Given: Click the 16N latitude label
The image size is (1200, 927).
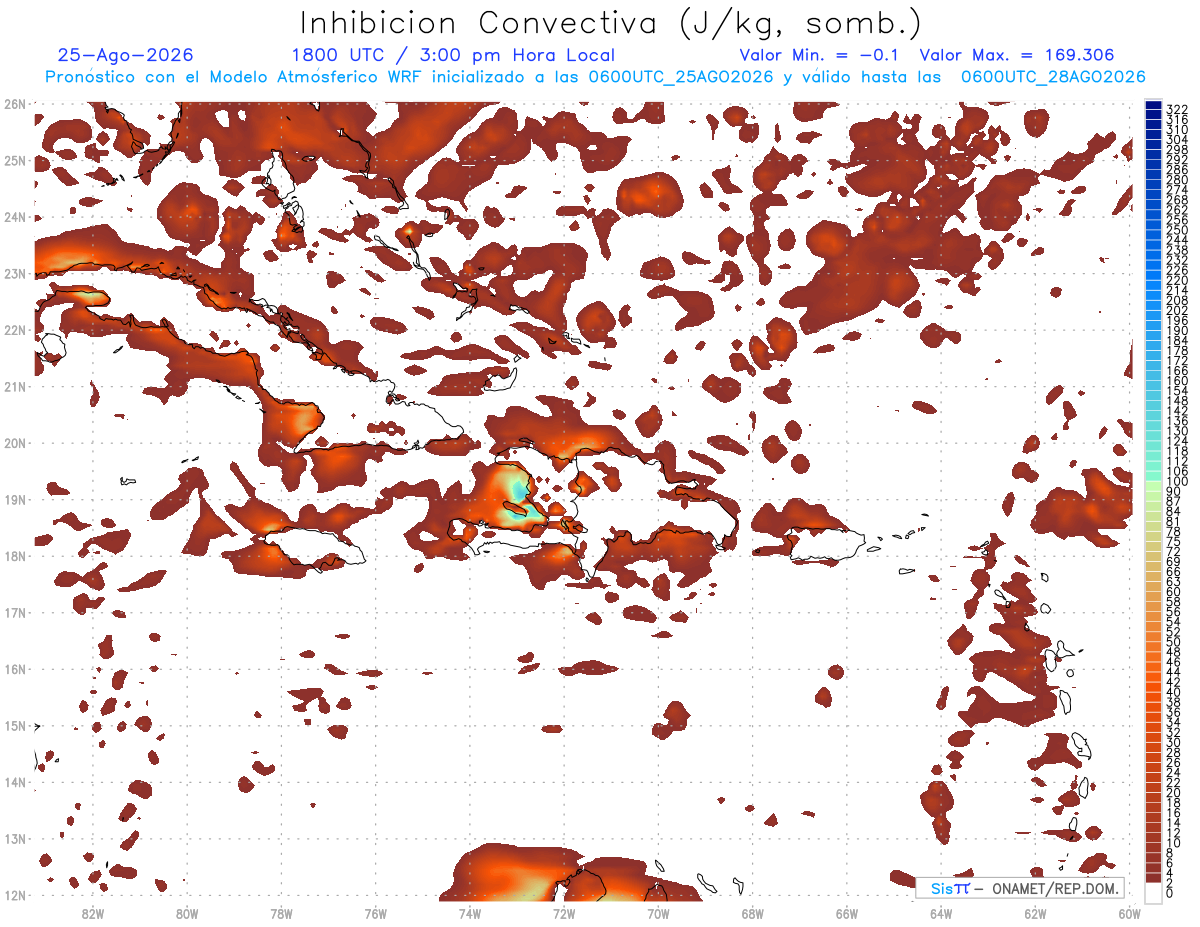Looking at the screenshot, I should [14, 669].
